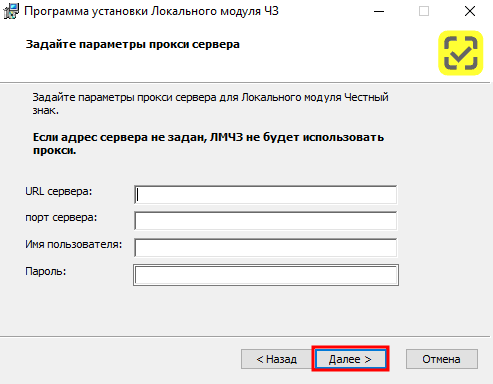Click the label URL сервера:
This screenshot has width=493, height=384.
pyautogui.click(x=59, y=191)
